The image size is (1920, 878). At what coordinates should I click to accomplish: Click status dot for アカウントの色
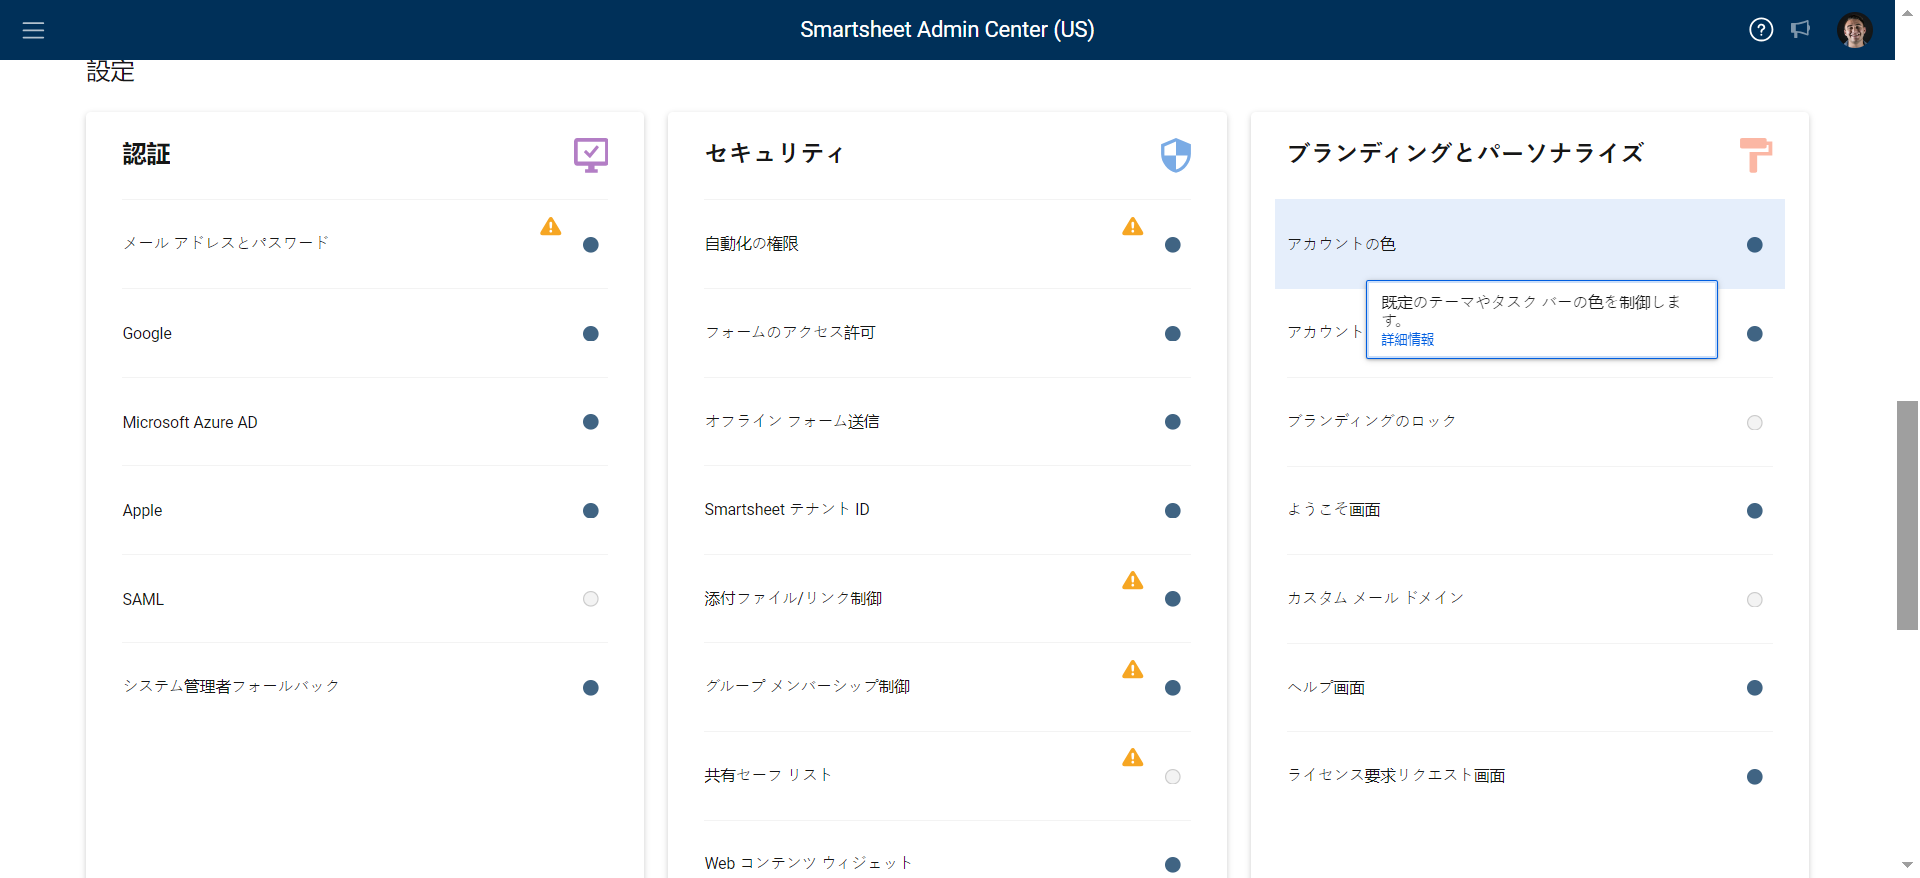click(1755, 245)
